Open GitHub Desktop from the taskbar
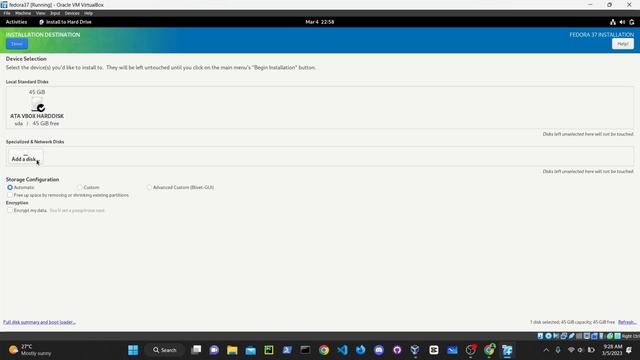The width and height of the screenshot is (640, 360). 397,350
